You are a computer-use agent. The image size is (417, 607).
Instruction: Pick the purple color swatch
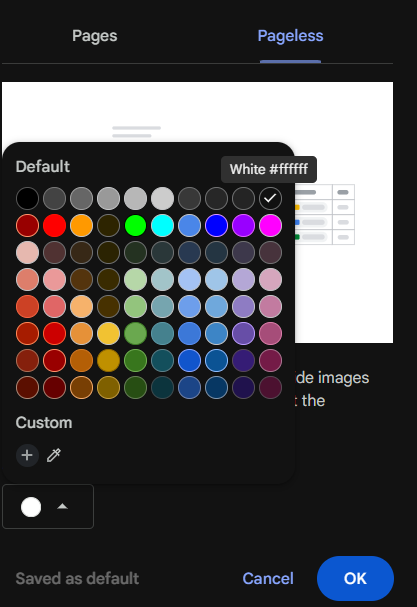(x=244, y=225)
